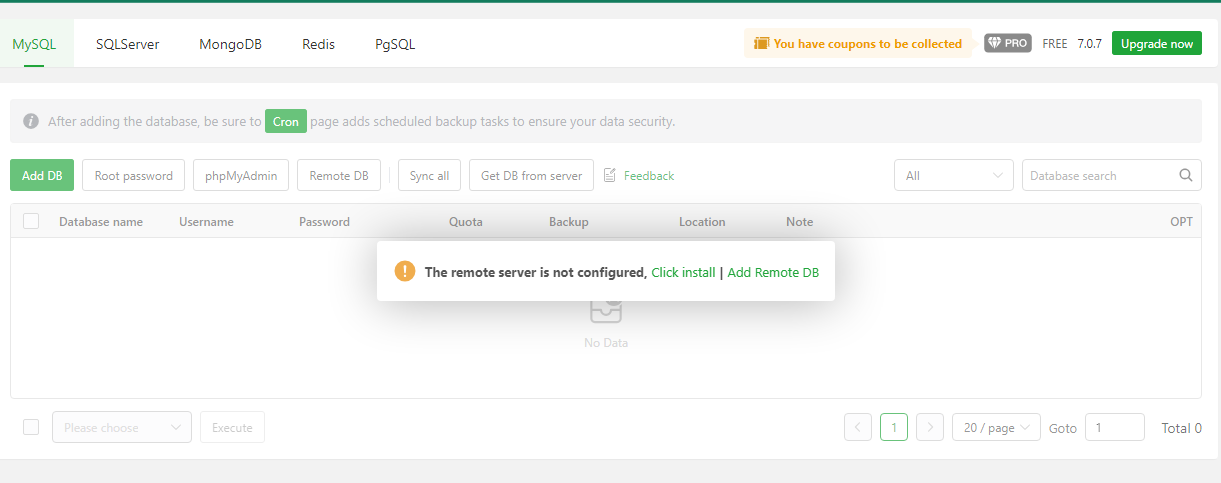
Task: Switch to the MongoDB tab
Action: 230,44
